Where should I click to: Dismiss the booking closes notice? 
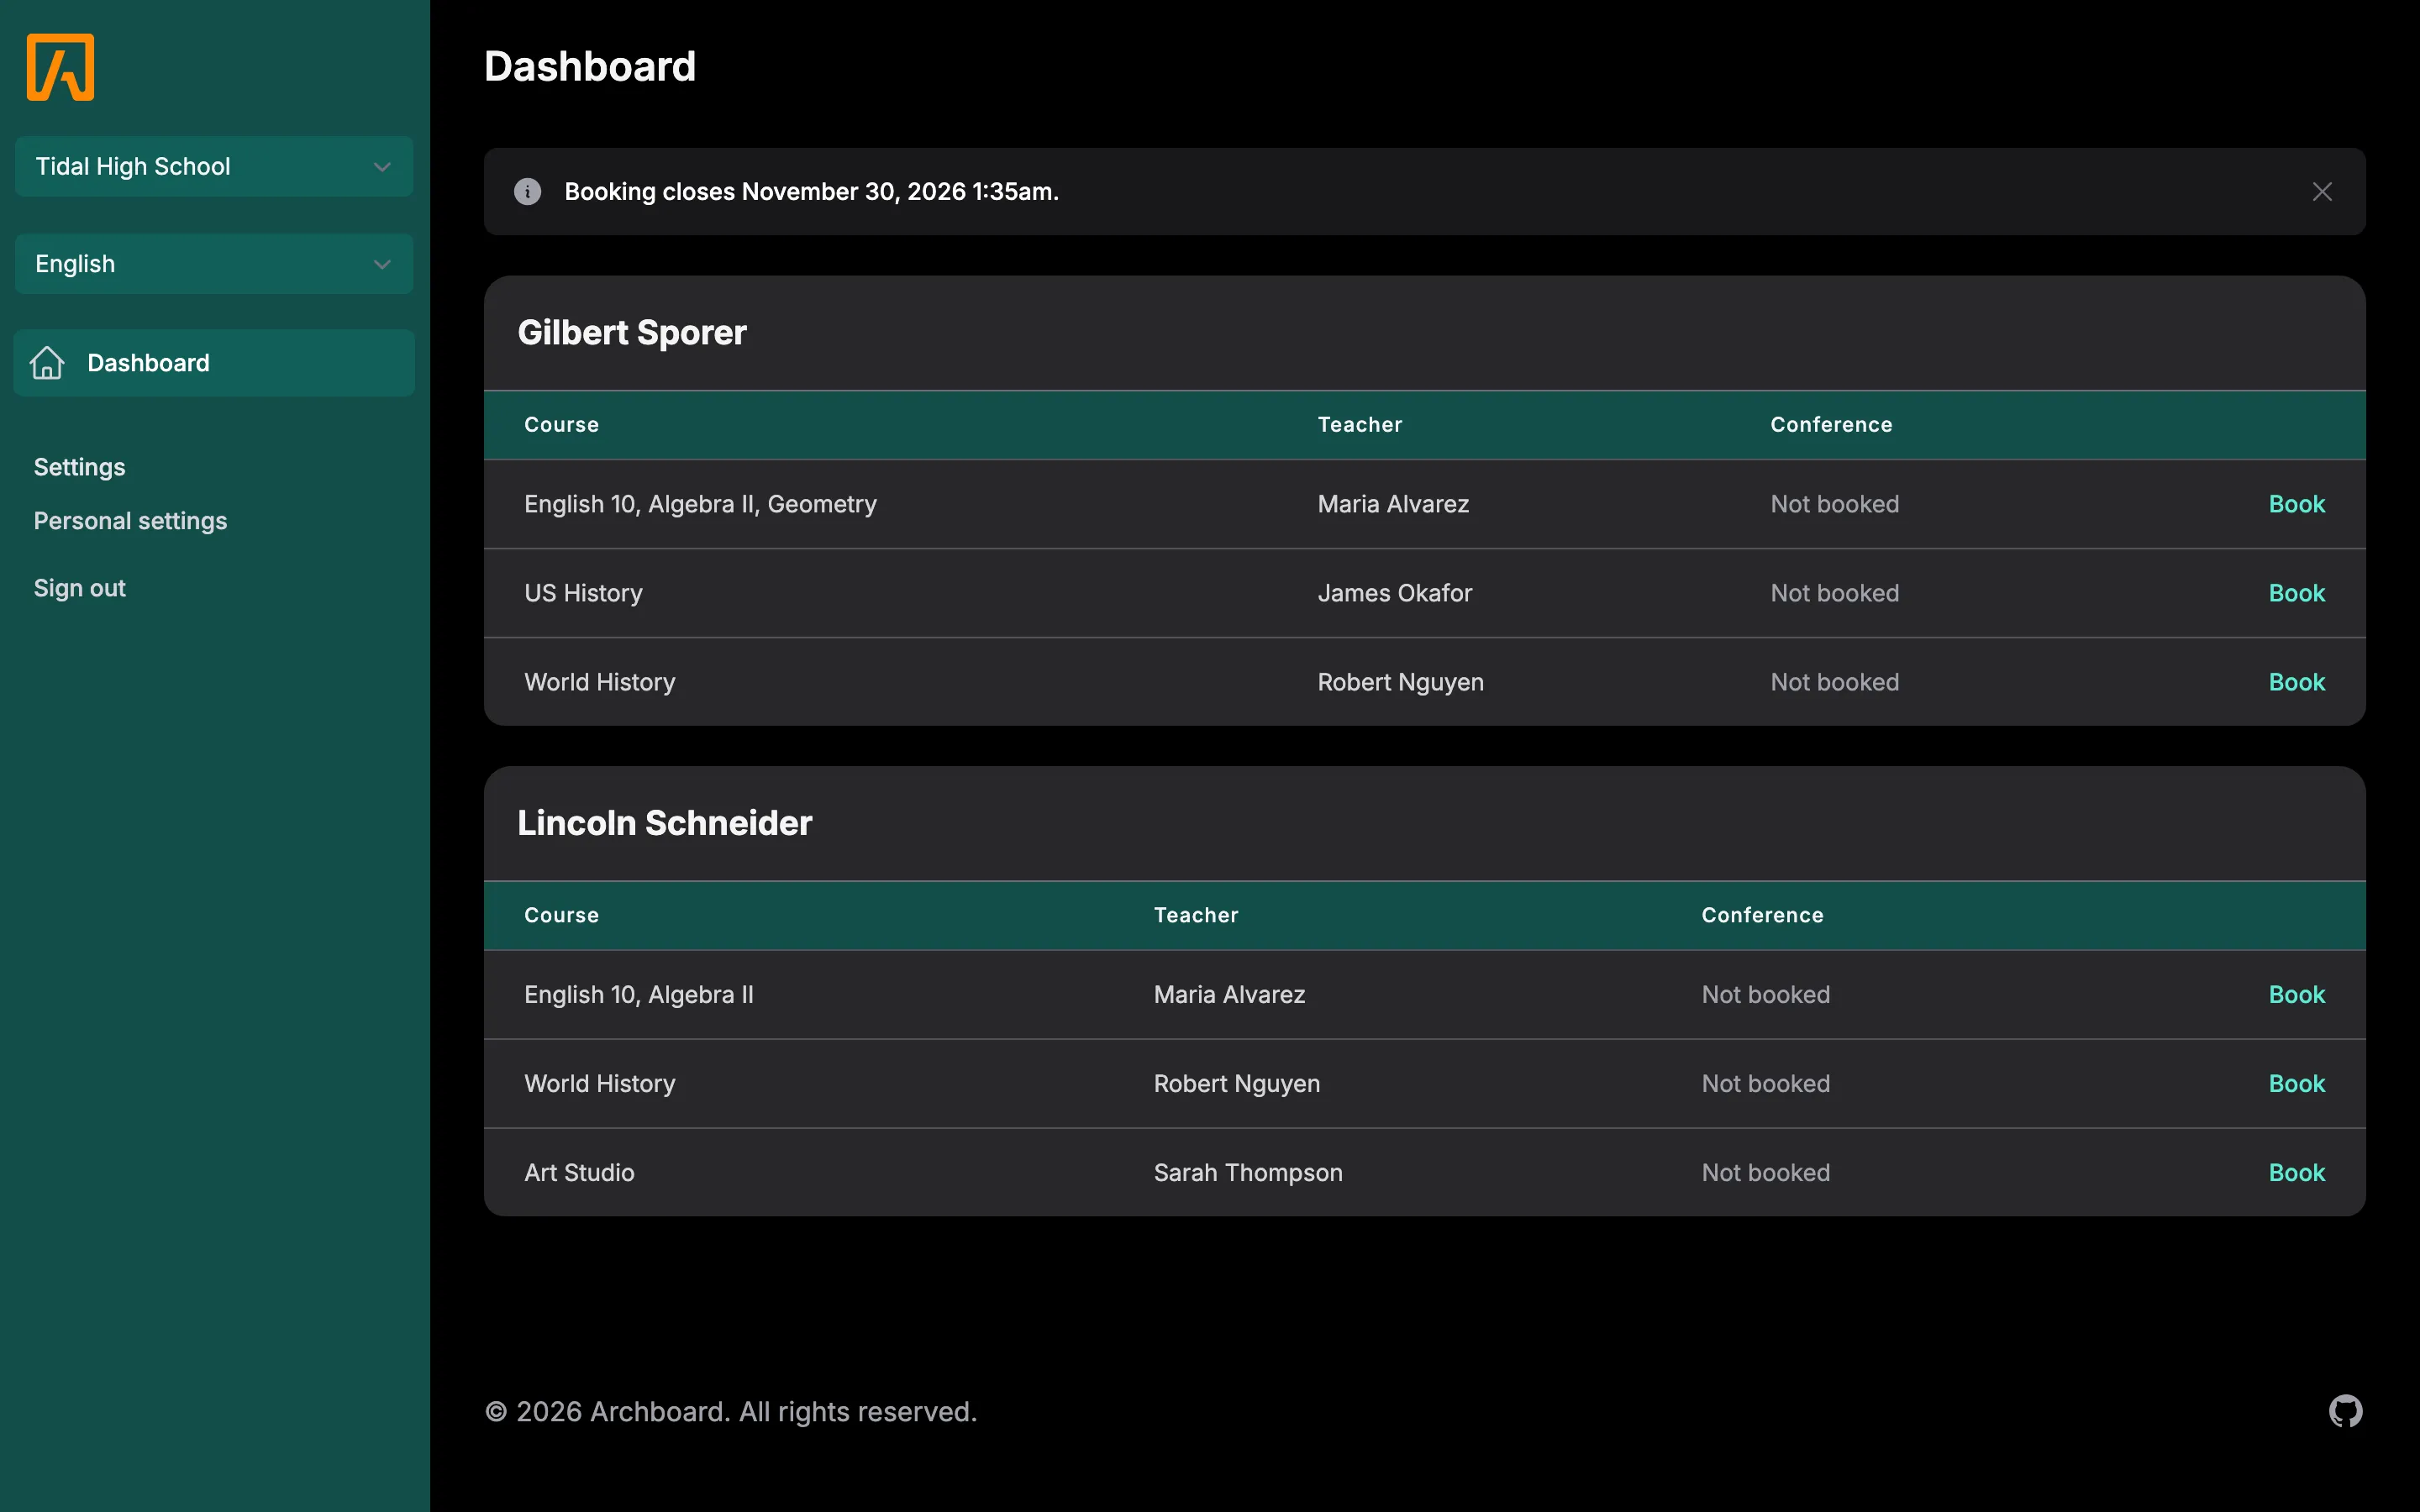(2322, 192)
